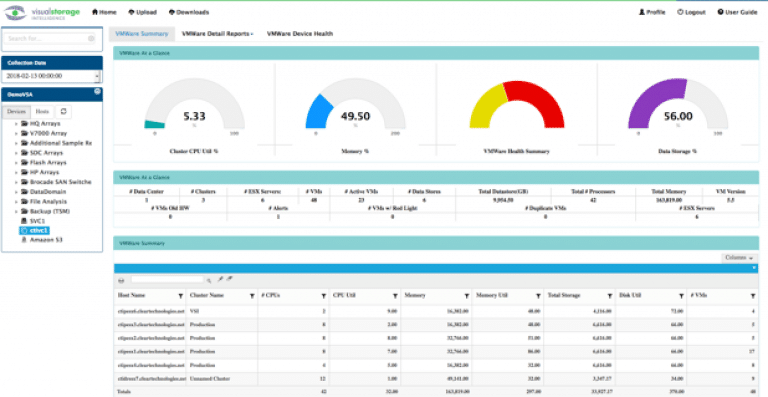Image resolution: width=768 pixels, height=397 pixels.
Task: Click the Logout link
Action: coord(691,12)
